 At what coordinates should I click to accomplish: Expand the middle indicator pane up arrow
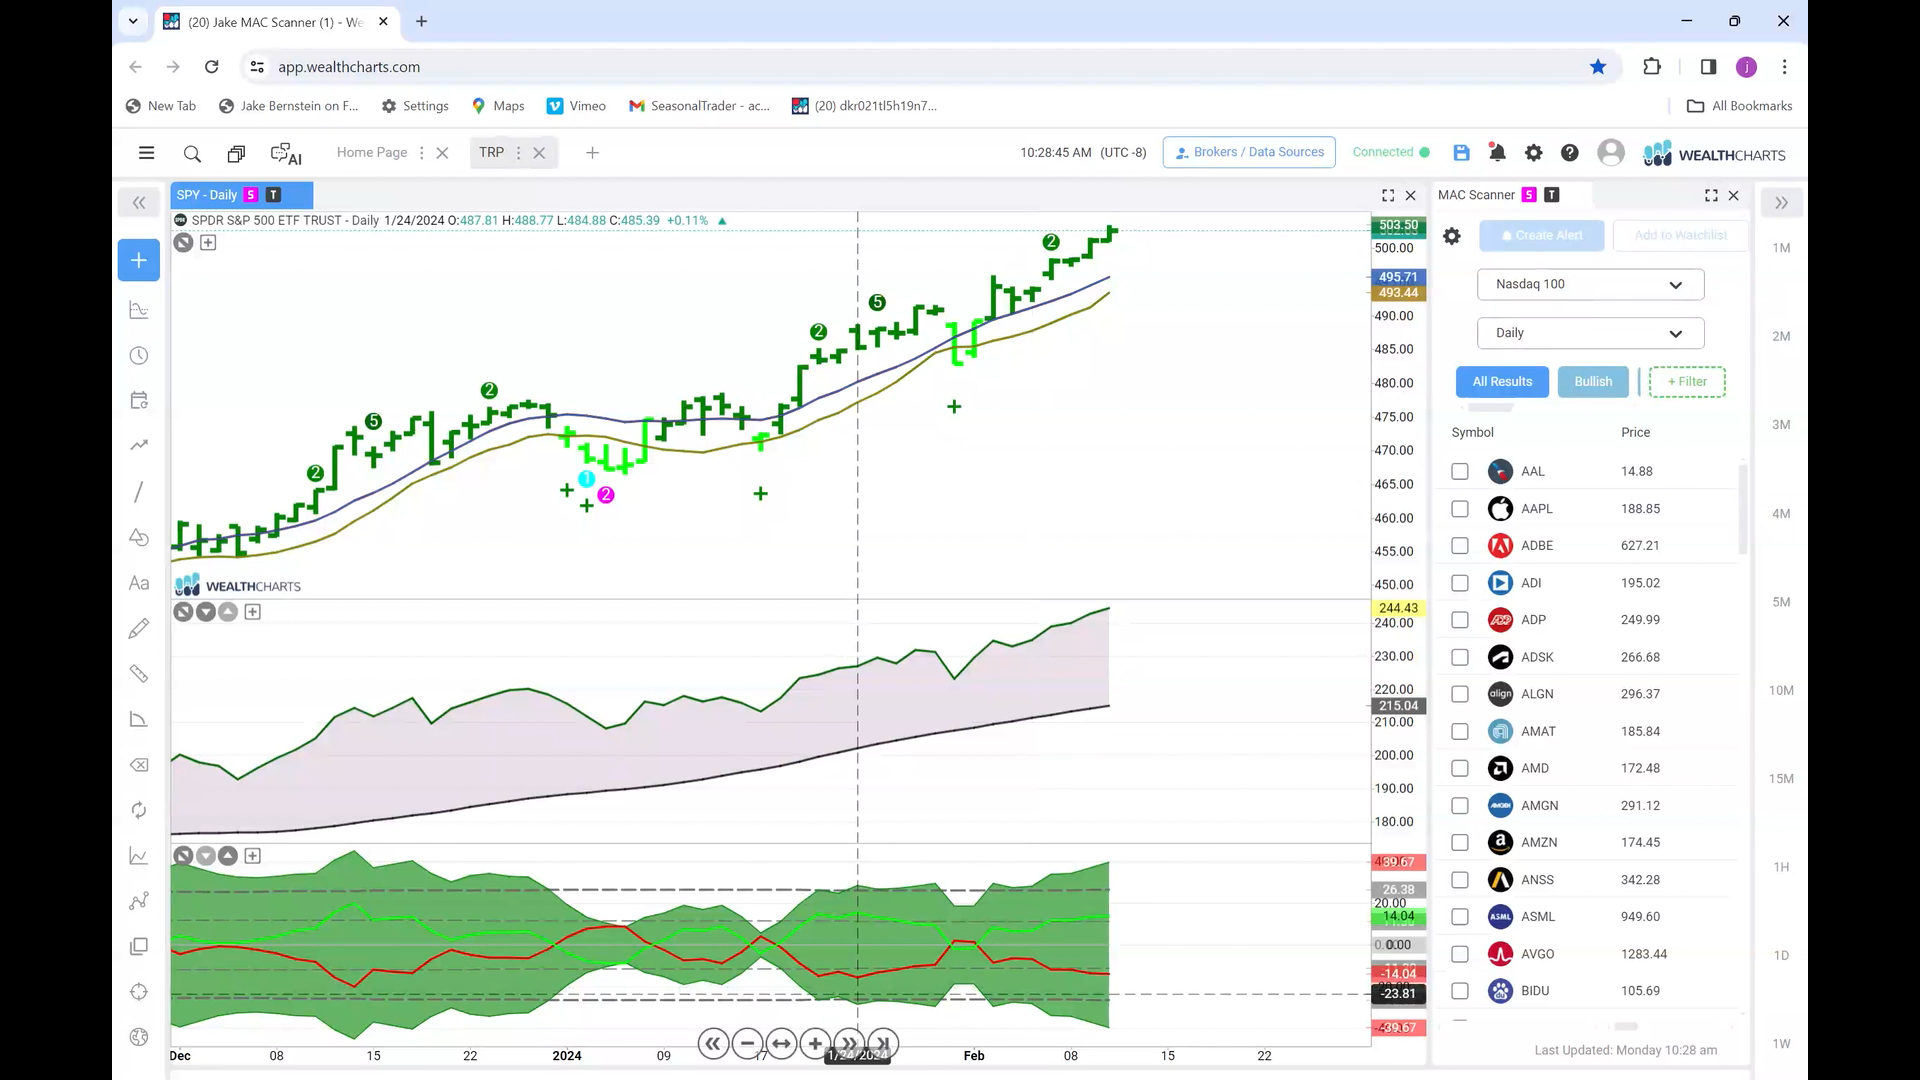pyautogui.click(x=228, y=612)
